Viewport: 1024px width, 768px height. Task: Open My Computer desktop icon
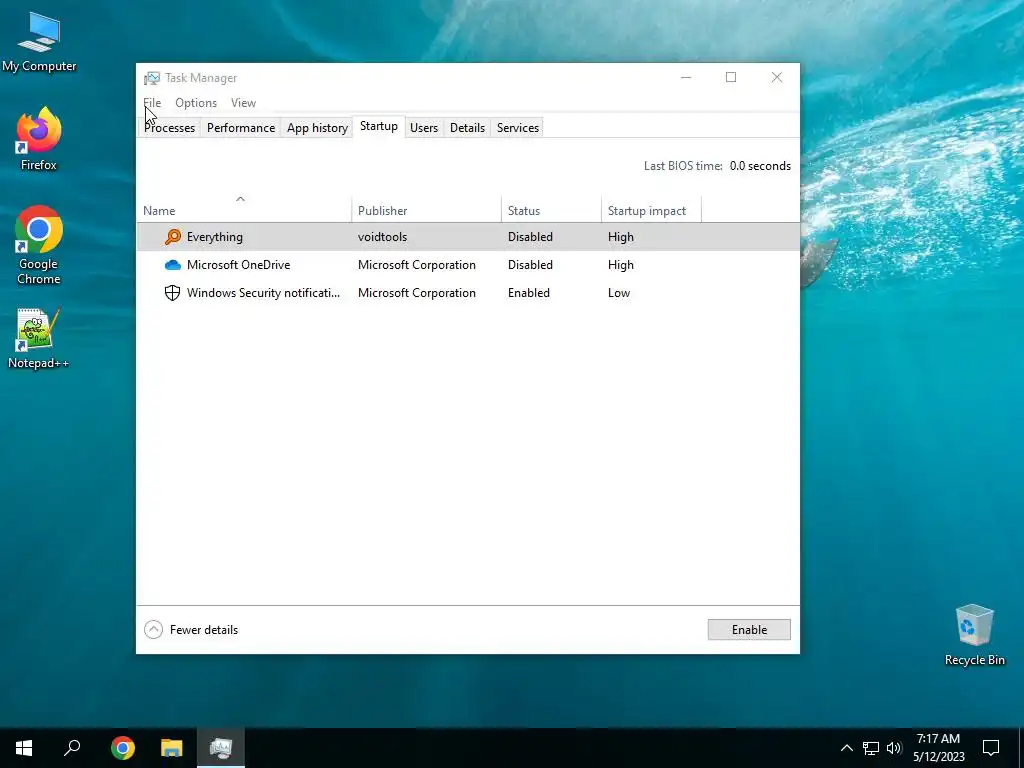click(x=39, y=42)
